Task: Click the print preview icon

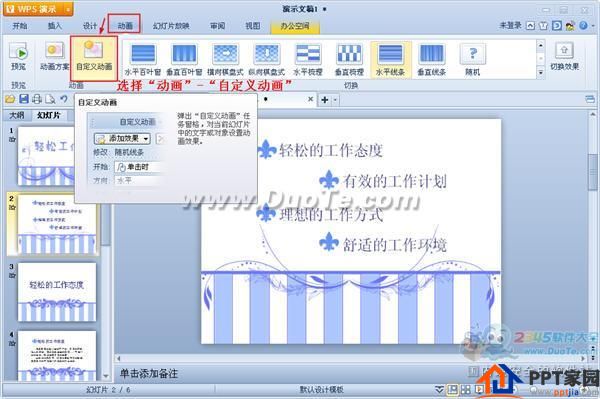Action: point(50,99)
